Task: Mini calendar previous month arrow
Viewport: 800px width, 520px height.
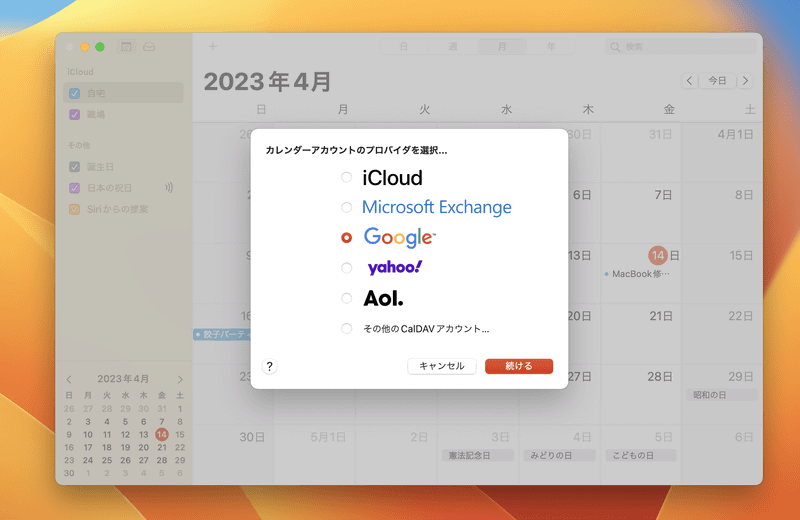Action: coord(69,379)
